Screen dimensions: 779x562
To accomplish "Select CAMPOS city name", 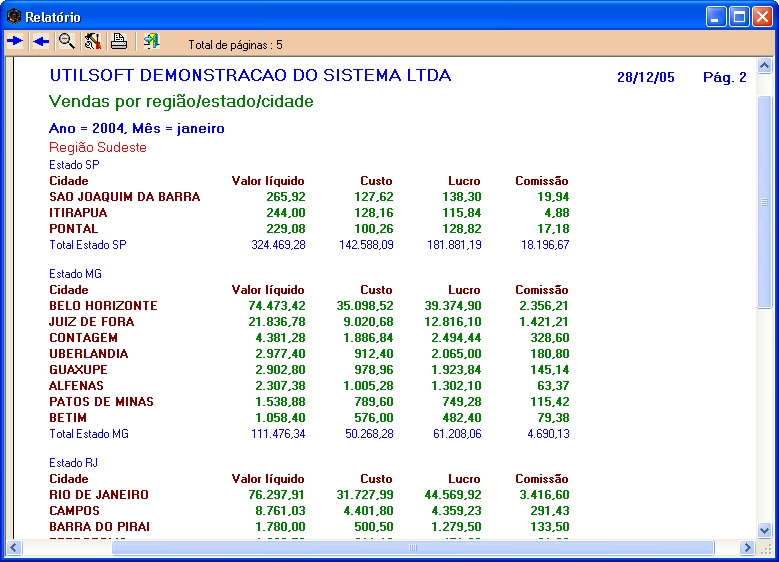I will click(74, 511).
